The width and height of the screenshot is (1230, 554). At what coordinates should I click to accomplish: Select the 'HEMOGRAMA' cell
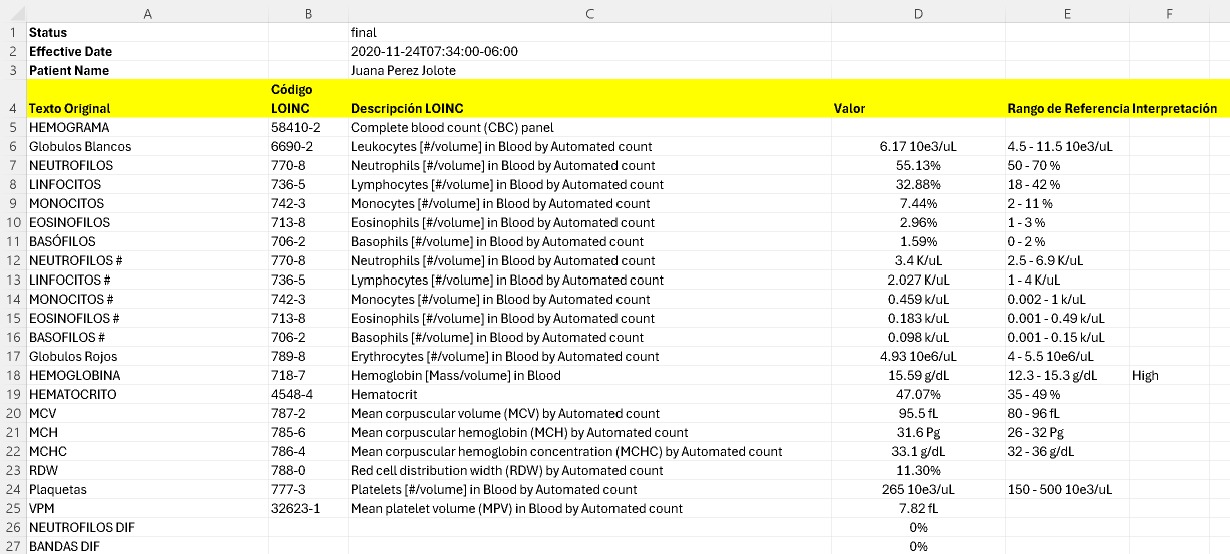147,128
